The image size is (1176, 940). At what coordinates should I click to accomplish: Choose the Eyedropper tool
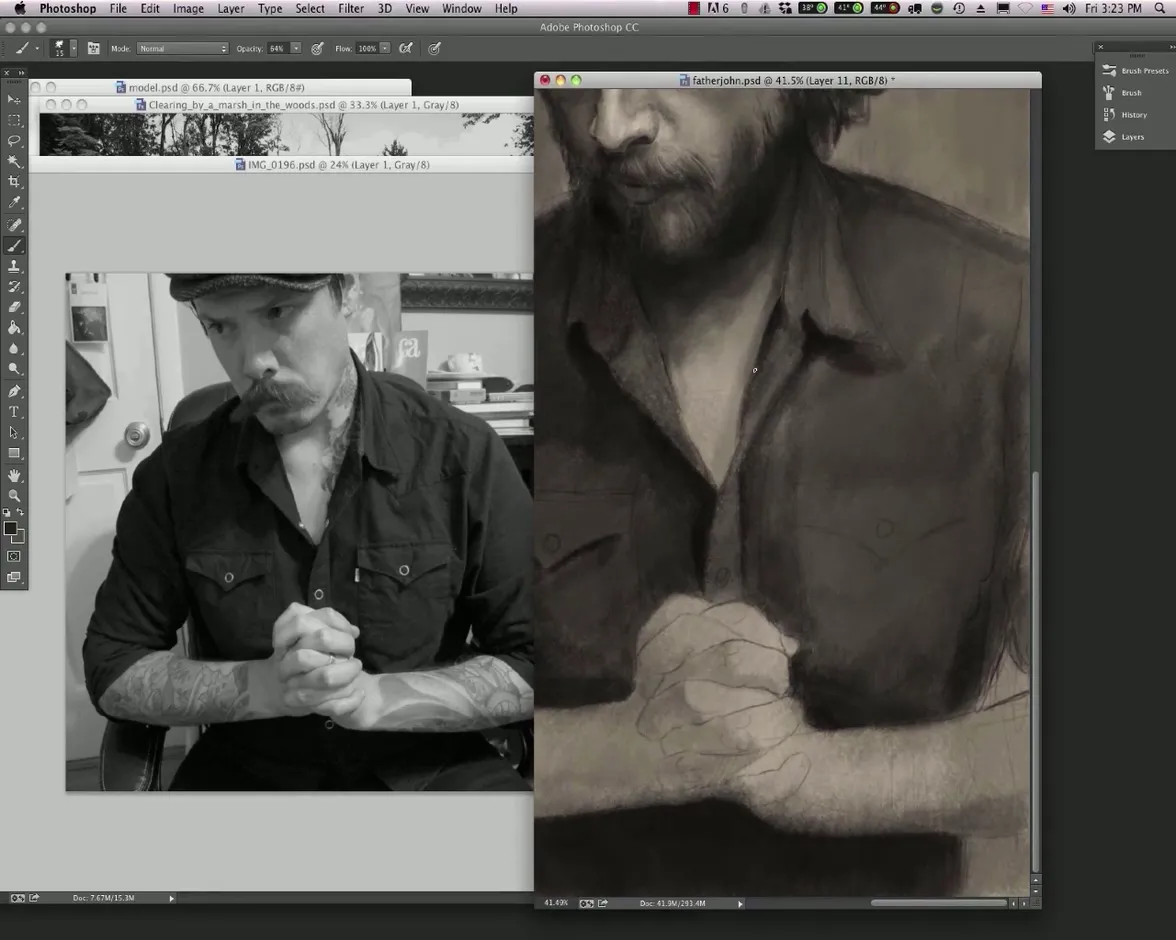(x=14, y=203)
